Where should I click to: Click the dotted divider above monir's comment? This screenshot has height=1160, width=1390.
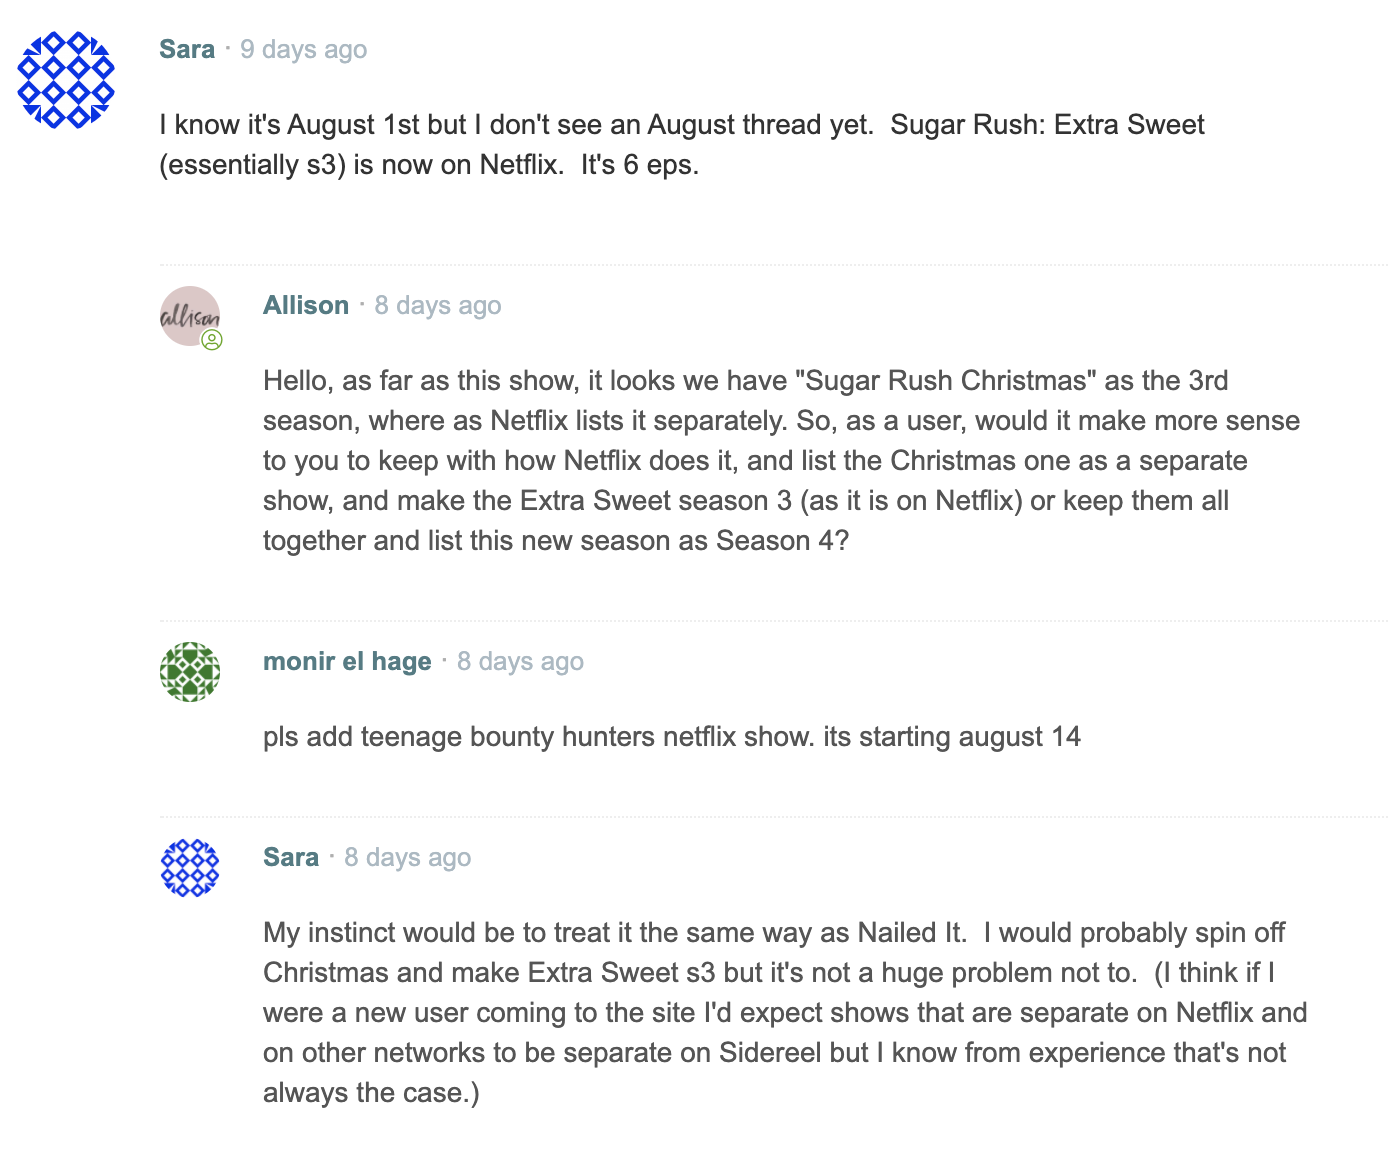tap(774, 621)
